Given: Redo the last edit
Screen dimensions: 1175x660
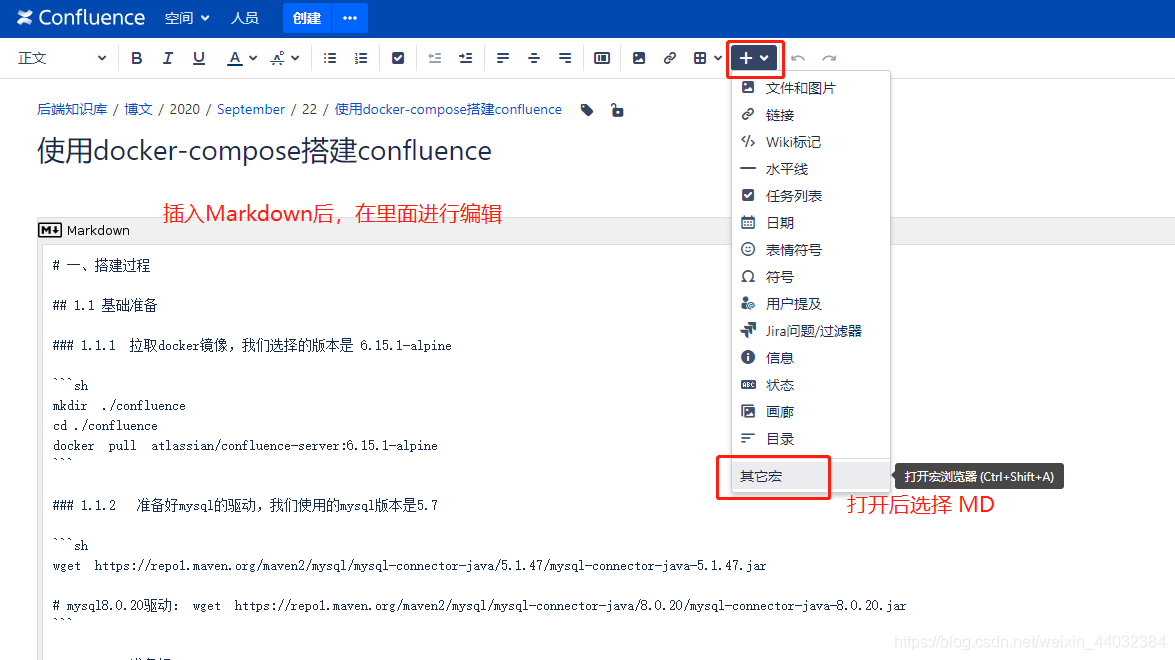Looking at the screenshot, I should tap(829, 58).
